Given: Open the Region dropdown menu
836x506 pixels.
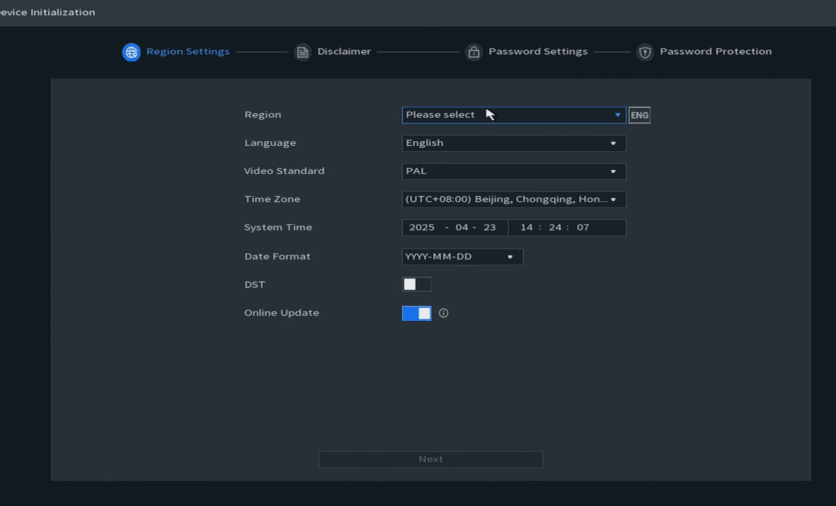Looking at the screenshot, I should 513,115.
